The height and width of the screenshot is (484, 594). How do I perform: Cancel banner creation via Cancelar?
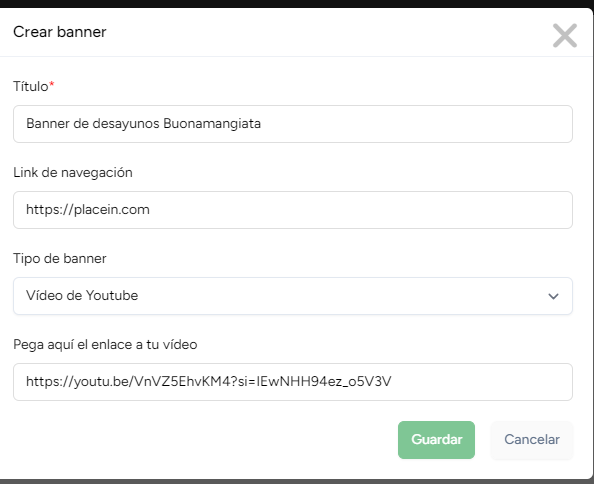point(532,440)
